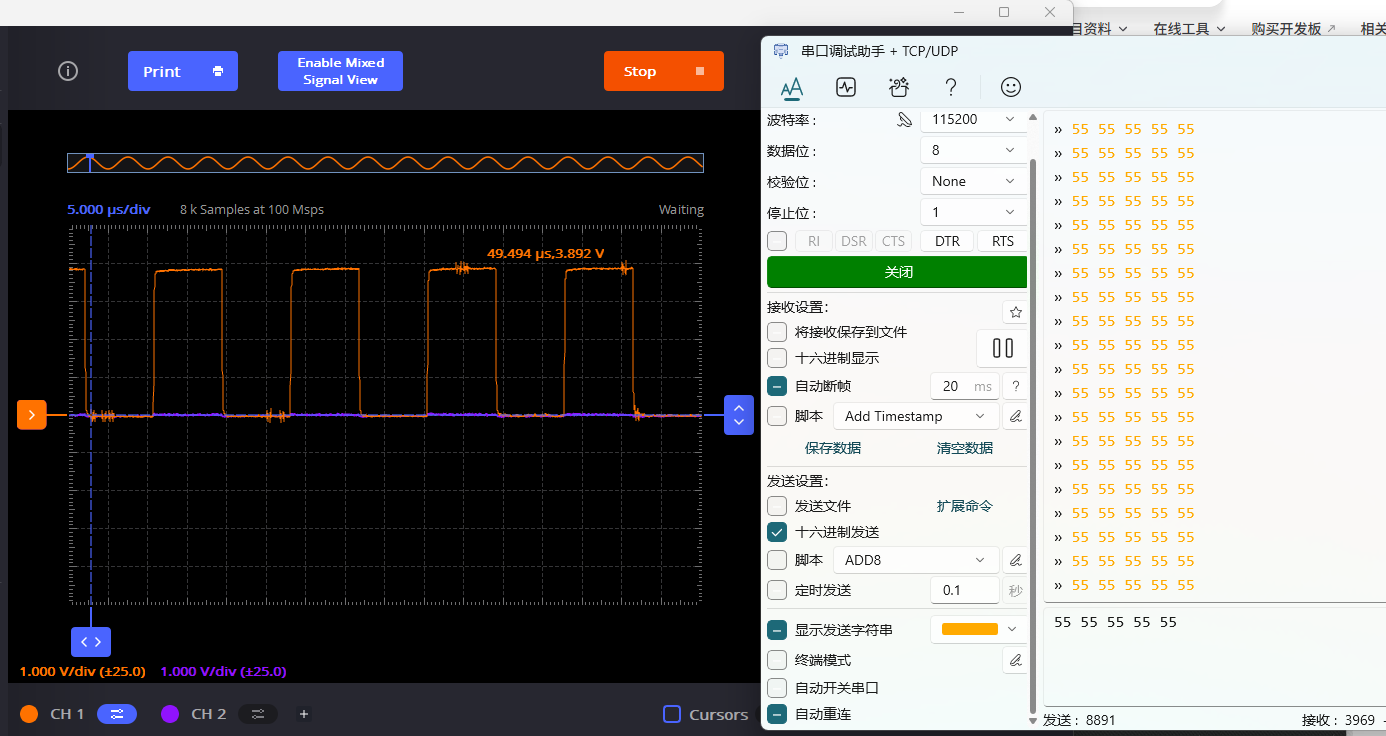Click the green 关闭 port button
This screenshot has height=736, width=1386.
pos(897,272)
